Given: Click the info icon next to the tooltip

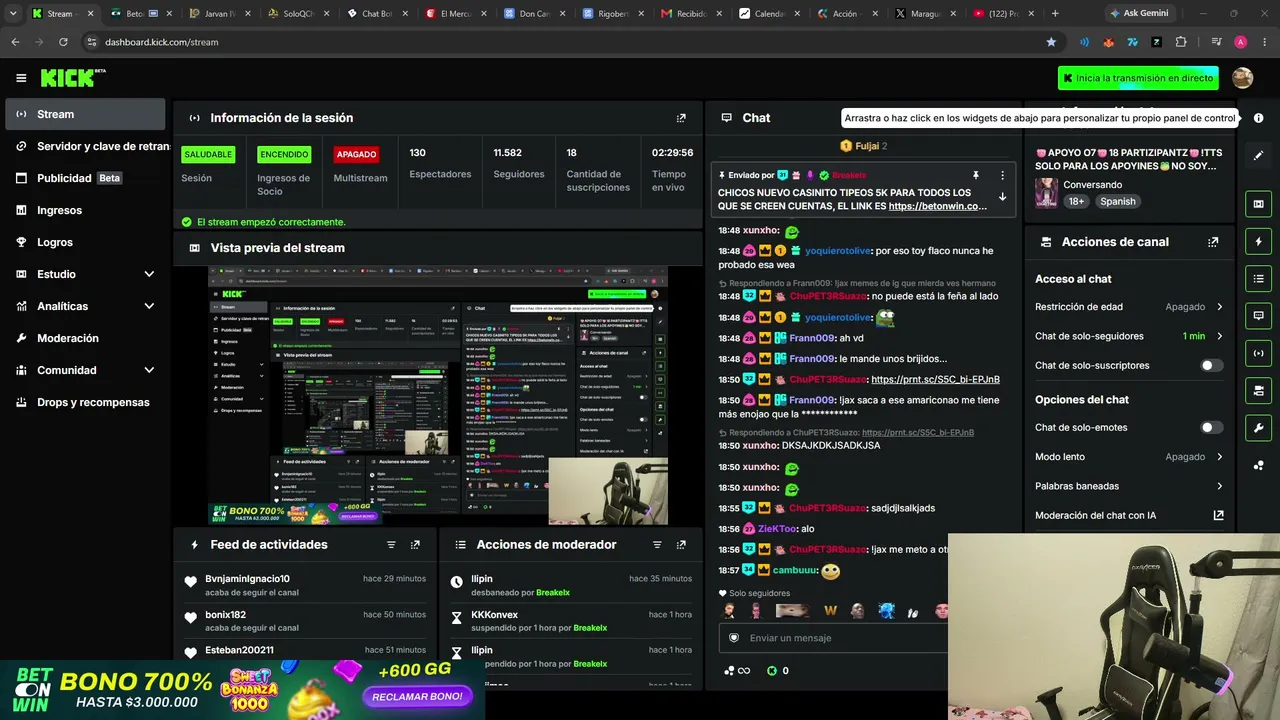Looking at the screenshot, I should [1258, 118].
